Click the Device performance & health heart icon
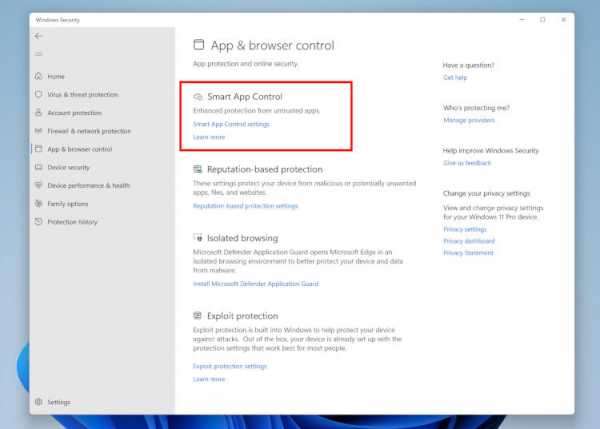This screenshot has width=600, height=429. [x=38, y=185]
